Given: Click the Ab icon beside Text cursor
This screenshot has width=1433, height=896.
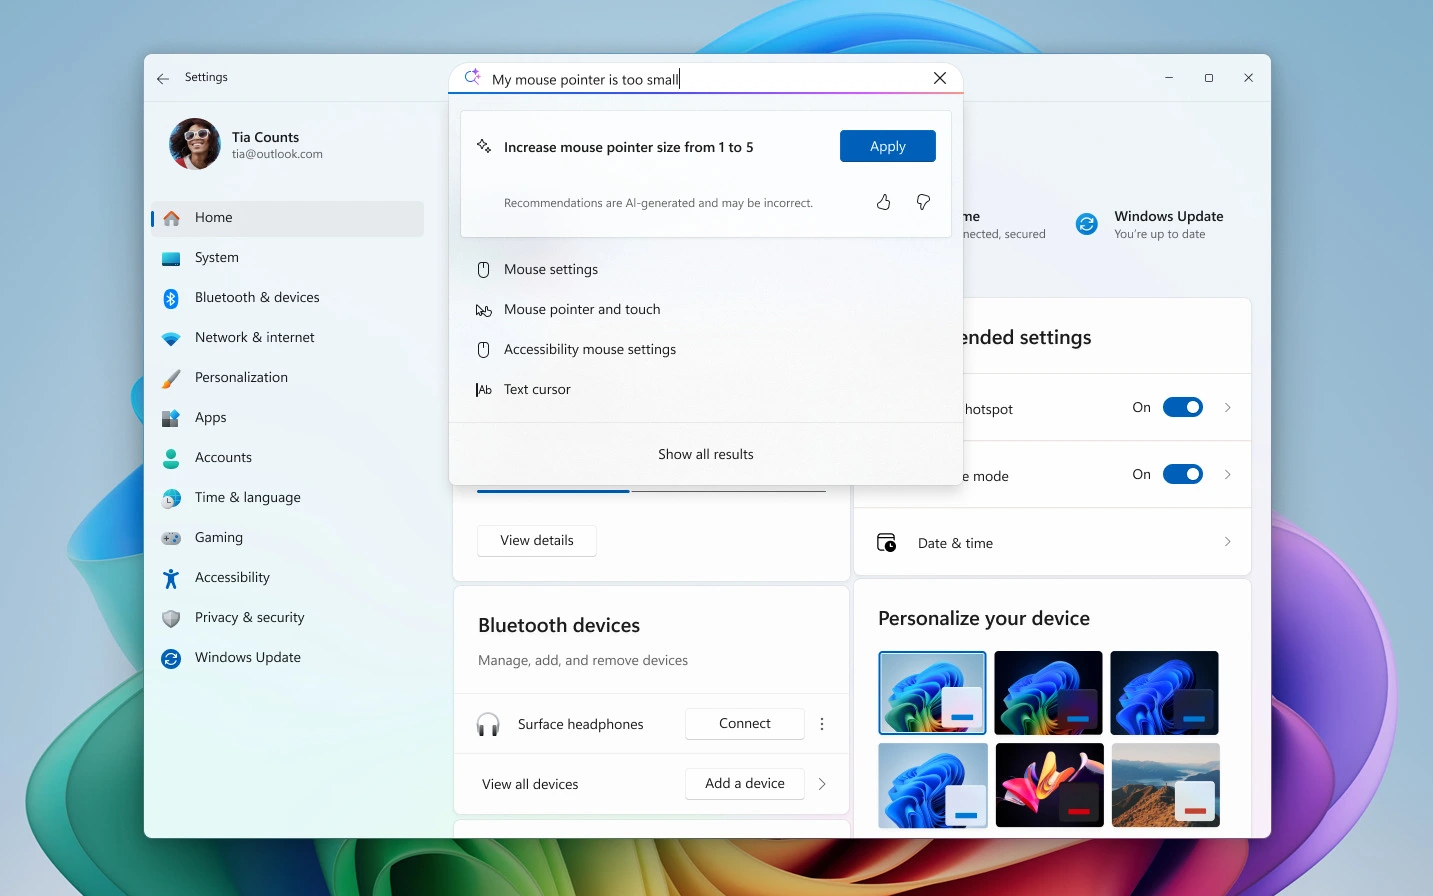Looking at the screenshot, I should pos(483,389).
